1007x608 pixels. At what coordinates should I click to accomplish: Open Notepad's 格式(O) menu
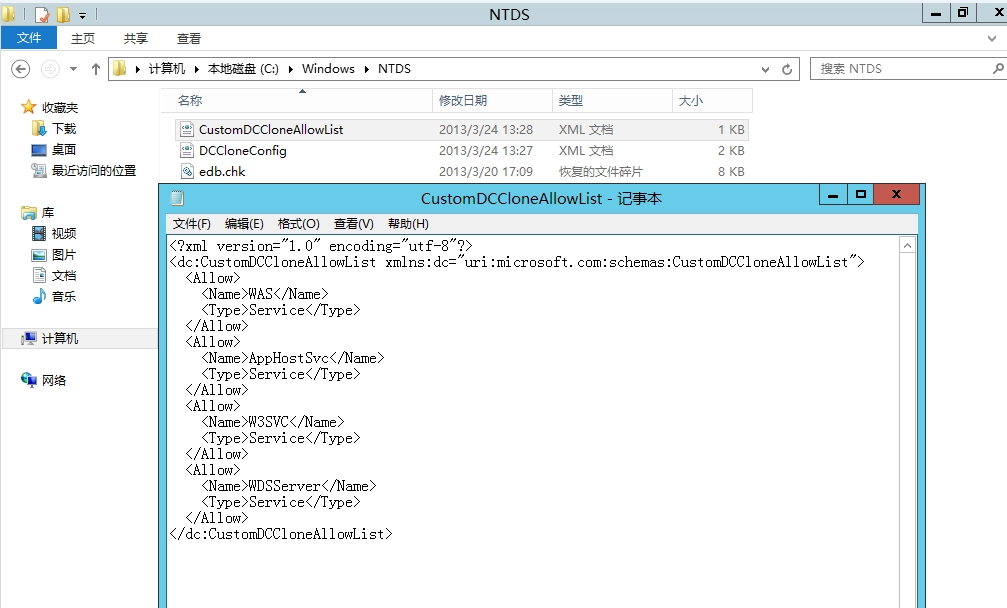point(298,224)
